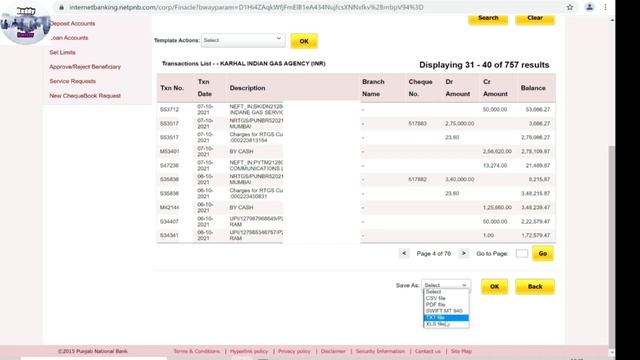Screen dimensions: 640x360
Task: Click balance 53,086.27 cell
Action: pyautogui.click(x=538, y=109)
